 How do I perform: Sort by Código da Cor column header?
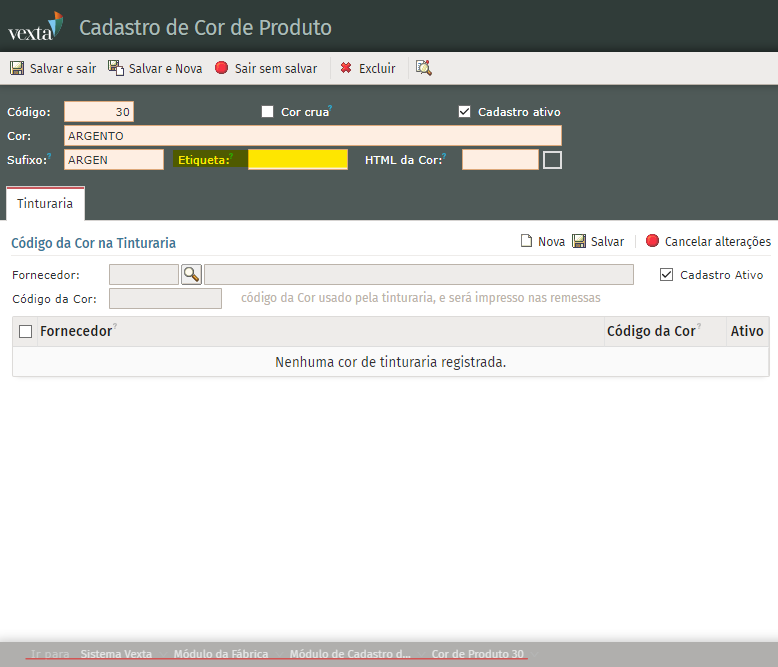(650, 332)
